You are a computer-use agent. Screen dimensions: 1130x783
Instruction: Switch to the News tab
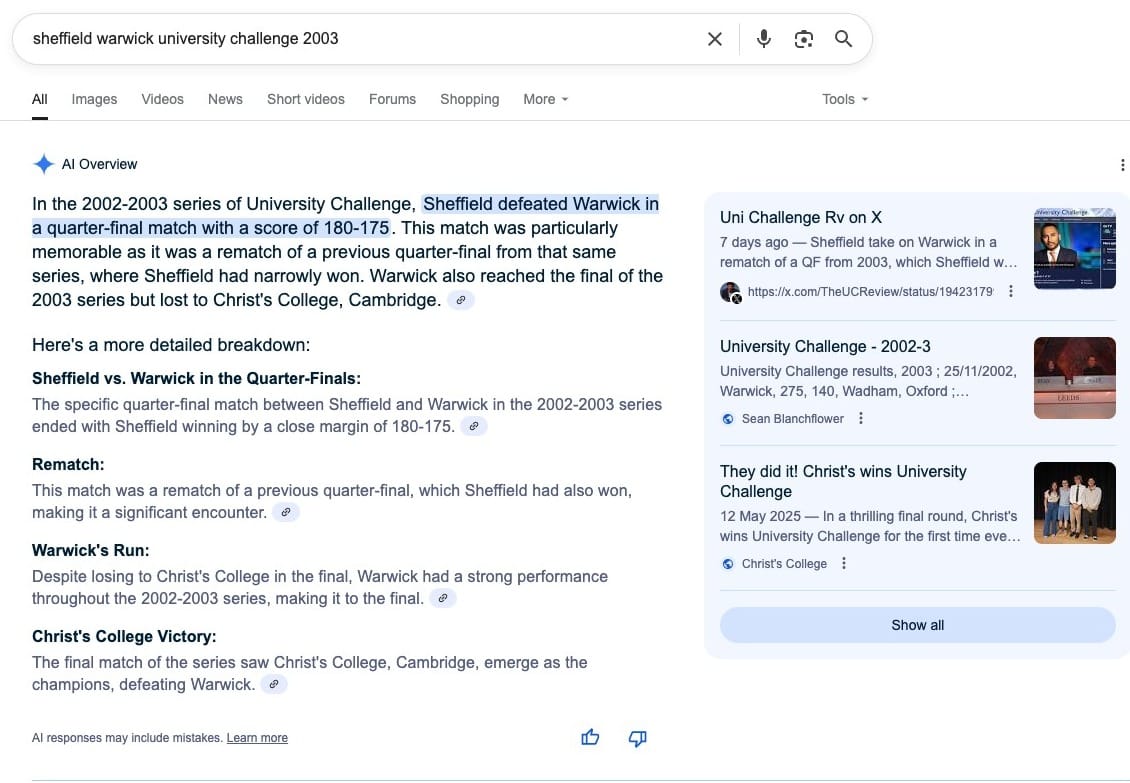[x=225, y=99]
